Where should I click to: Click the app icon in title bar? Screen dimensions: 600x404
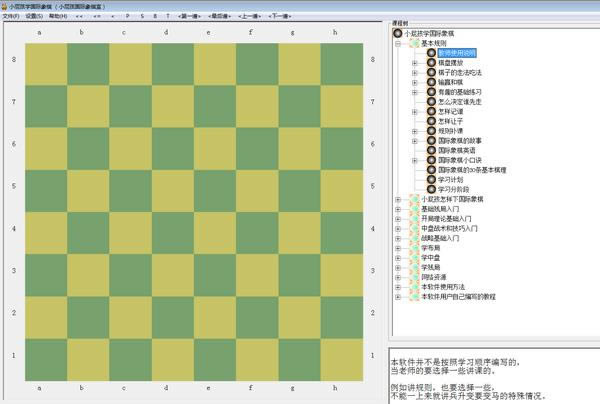(4, 7)
